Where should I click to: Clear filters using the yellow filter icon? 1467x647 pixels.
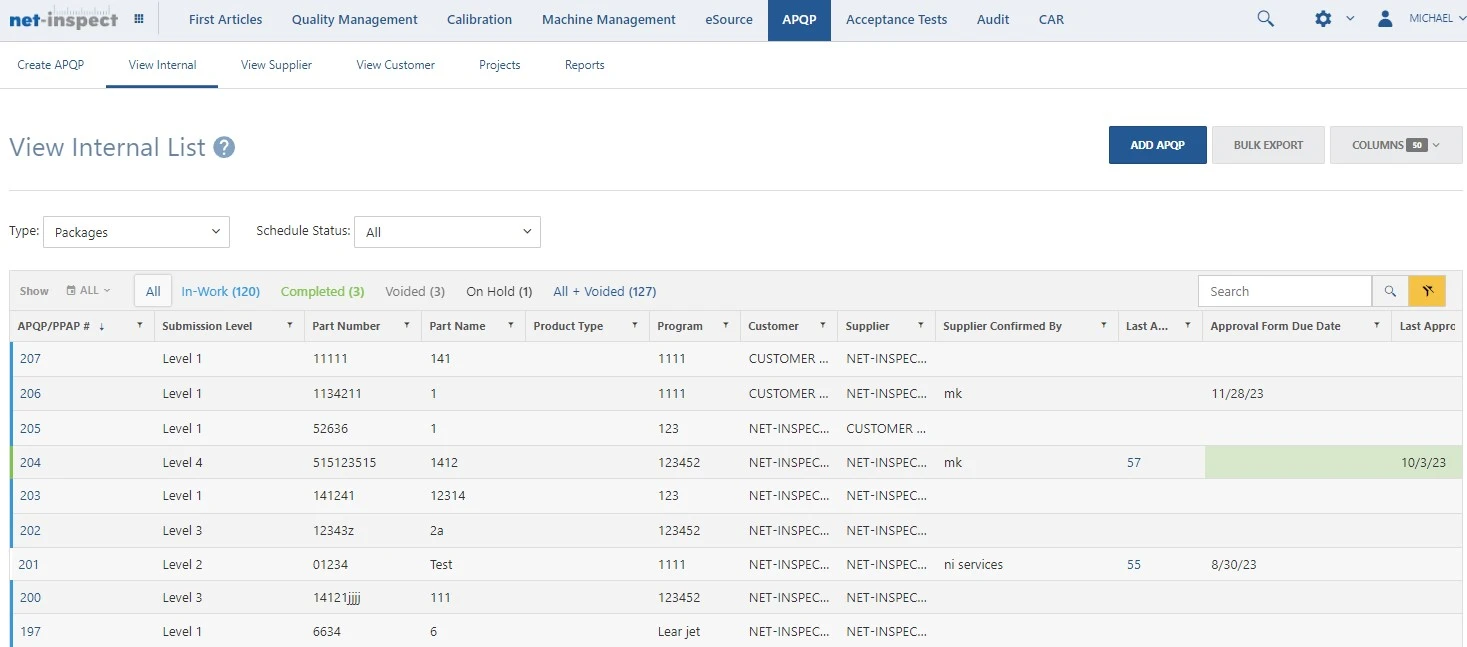click(x=1426, y=290)
